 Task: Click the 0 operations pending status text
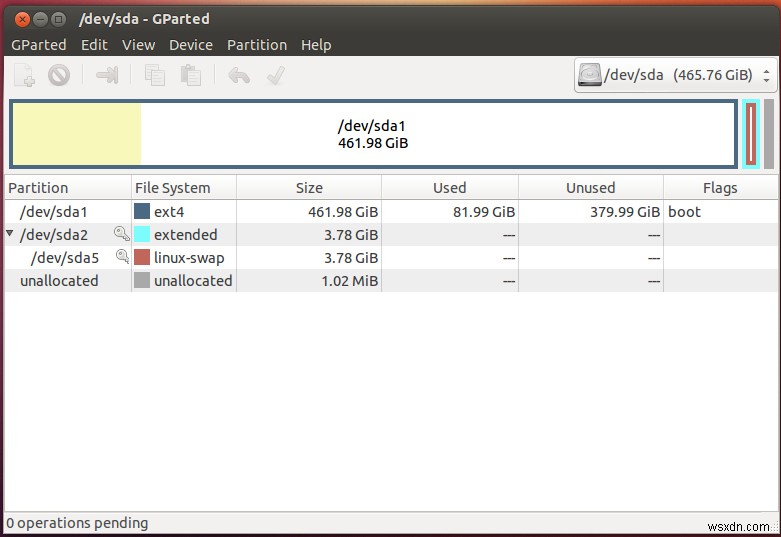(77, 523)
